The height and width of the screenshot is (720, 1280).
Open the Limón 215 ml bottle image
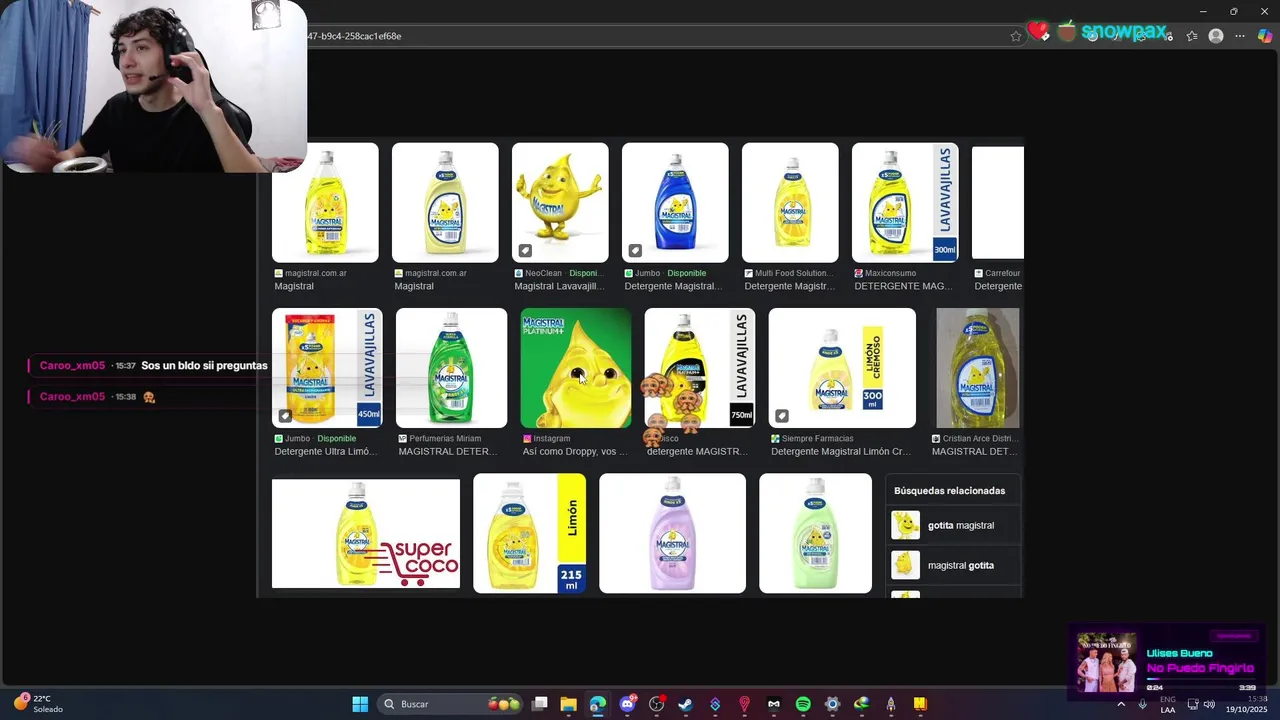(x=529, y=533)
